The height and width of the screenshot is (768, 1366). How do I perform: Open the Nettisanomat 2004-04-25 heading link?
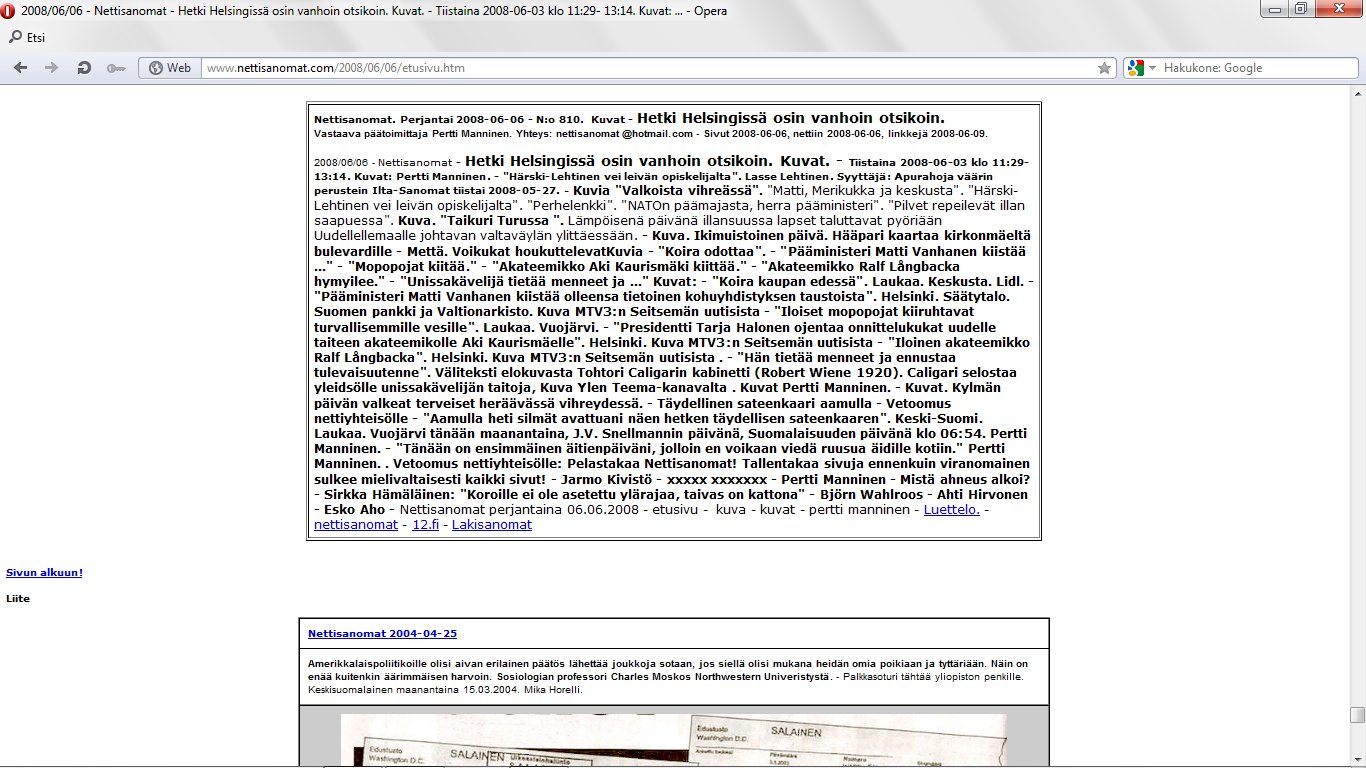(x=382, y=634)
